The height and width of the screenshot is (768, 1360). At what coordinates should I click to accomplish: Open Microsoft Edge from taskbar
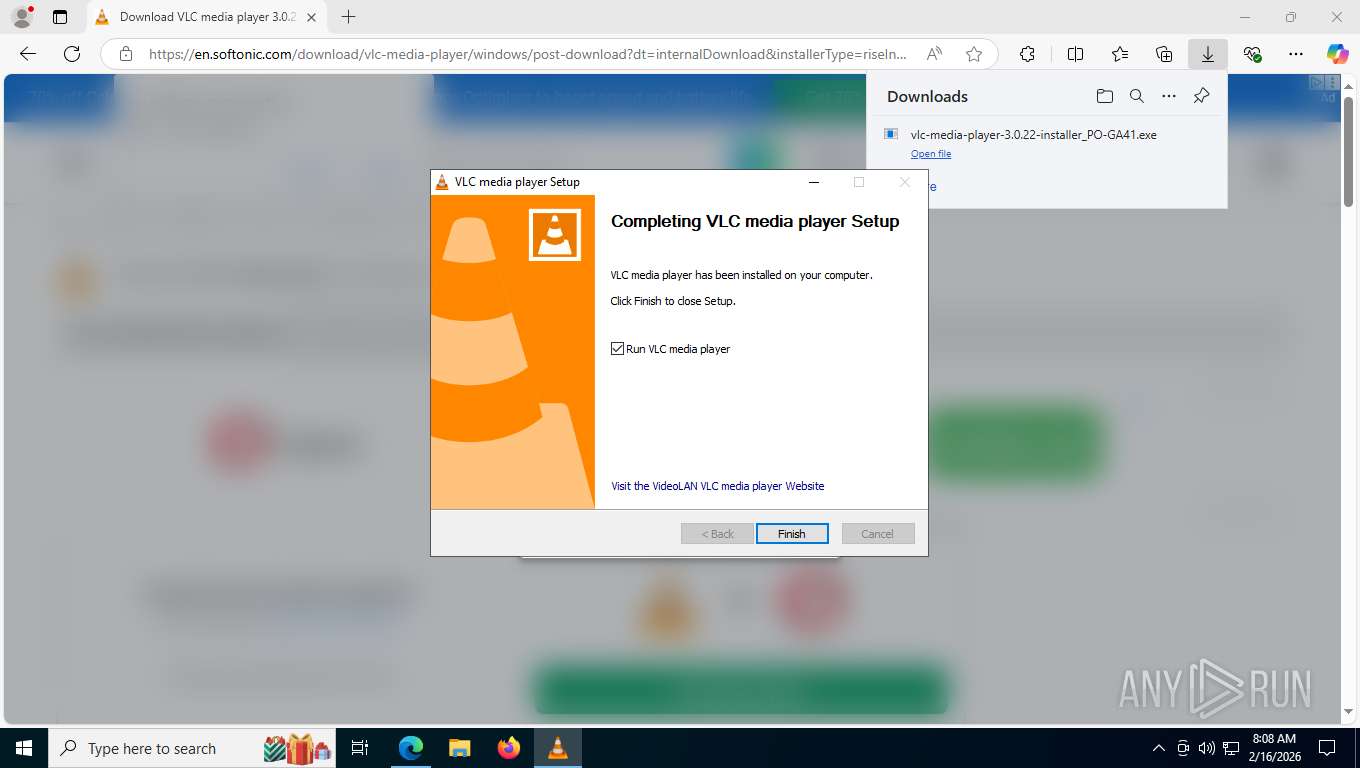(411, 748)
